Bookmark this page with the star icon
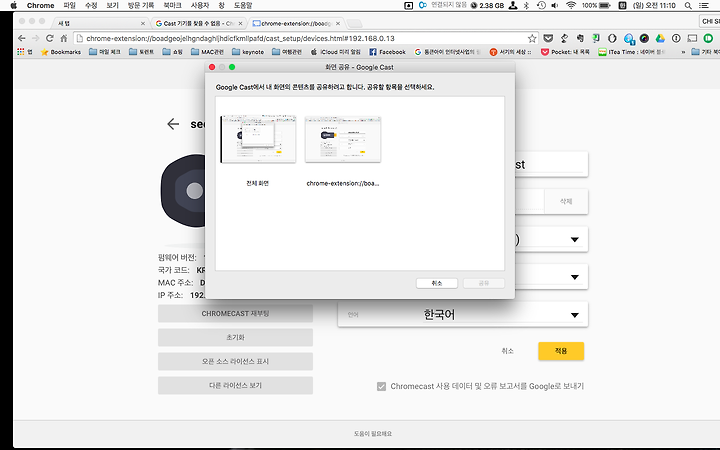This screenshot has height=450, width=720. point(532,38)
